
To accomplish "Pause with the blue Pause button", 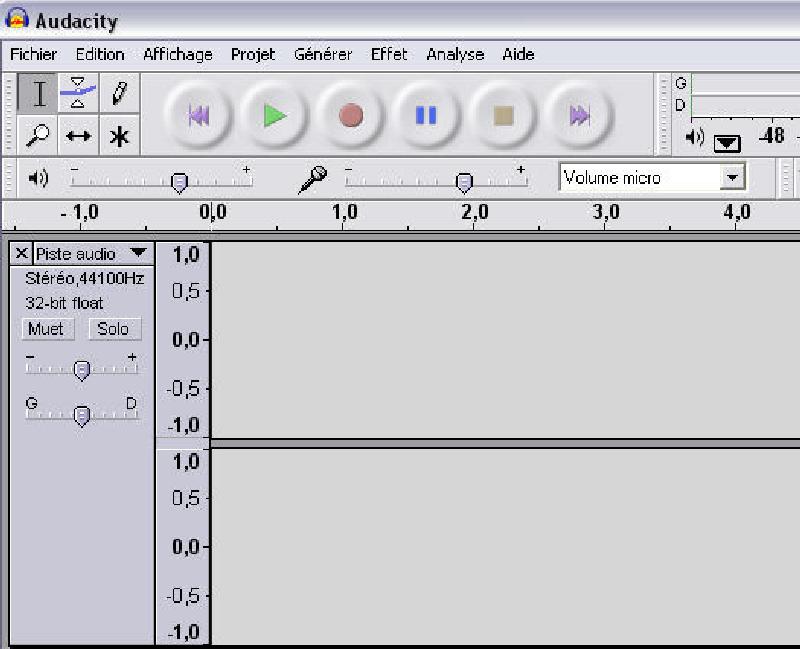I will point(427,115).
